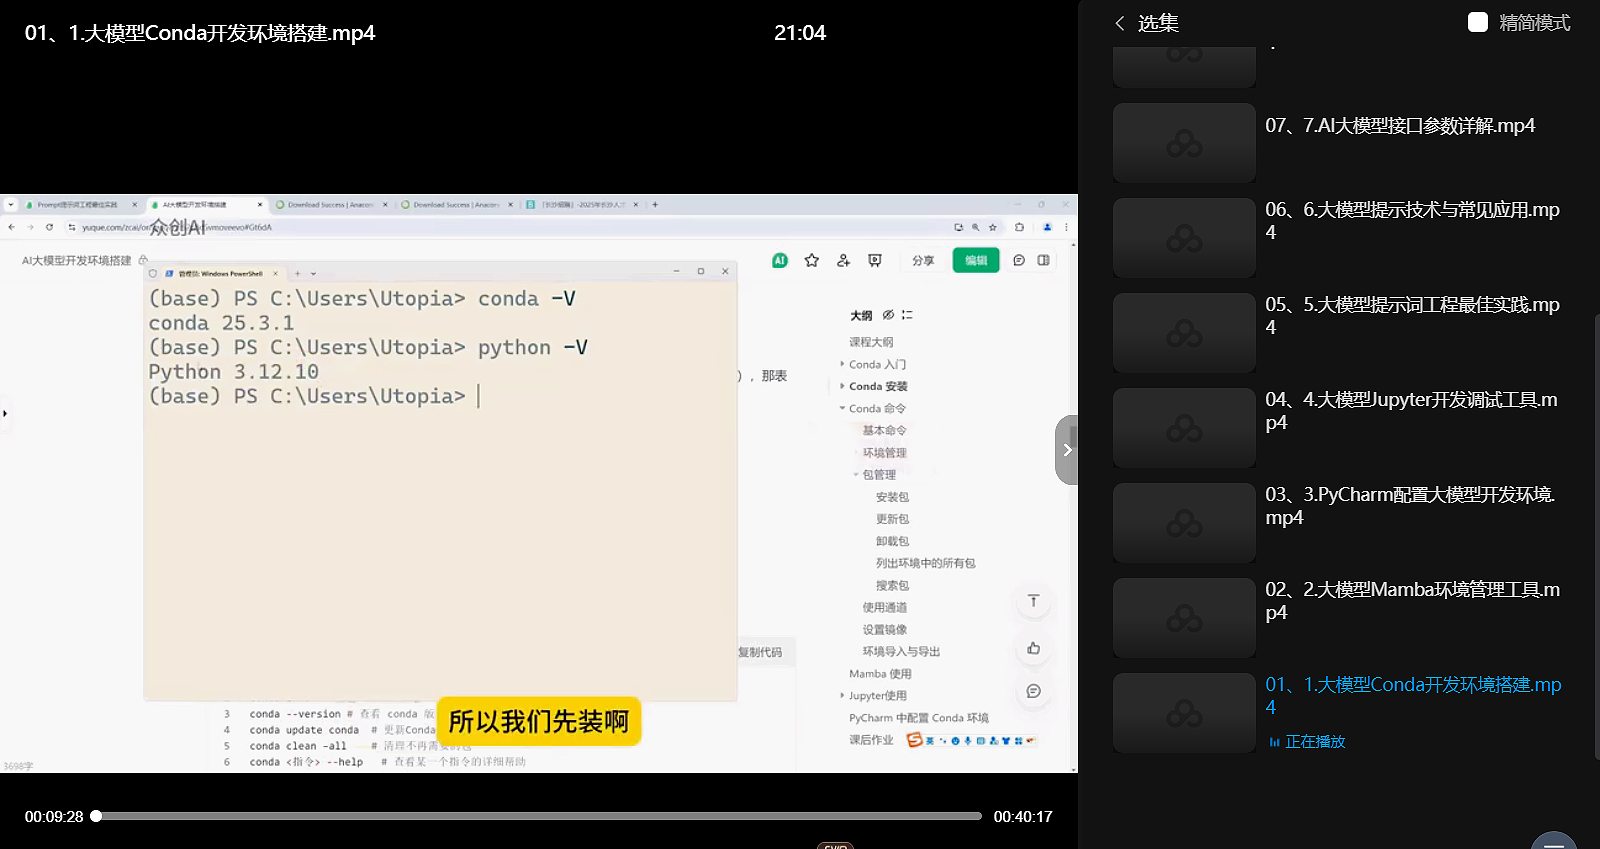Hide the outline using the eye icon
This screenshot has height=849, width=1600.
point(888,315)
